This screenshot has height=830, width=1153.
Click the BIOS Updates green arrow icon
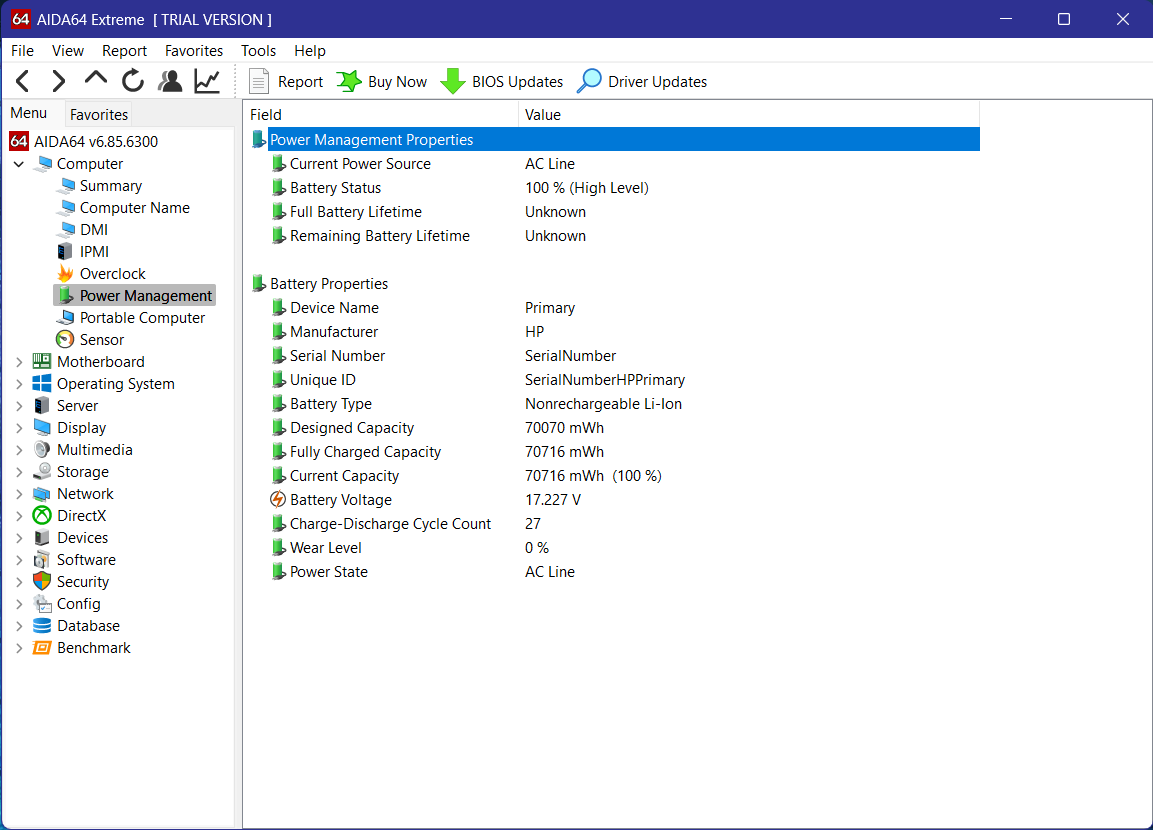453,82
